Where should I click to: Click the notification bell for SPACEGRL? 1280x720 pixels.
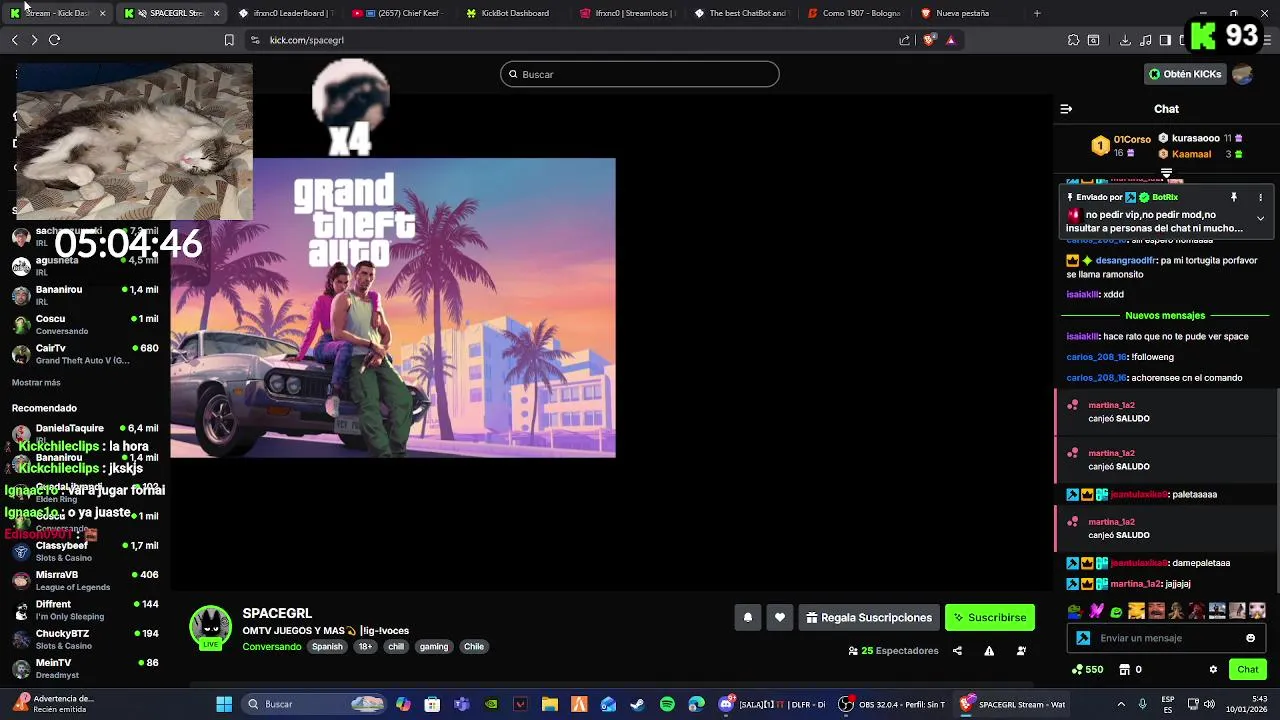[747, 618]
